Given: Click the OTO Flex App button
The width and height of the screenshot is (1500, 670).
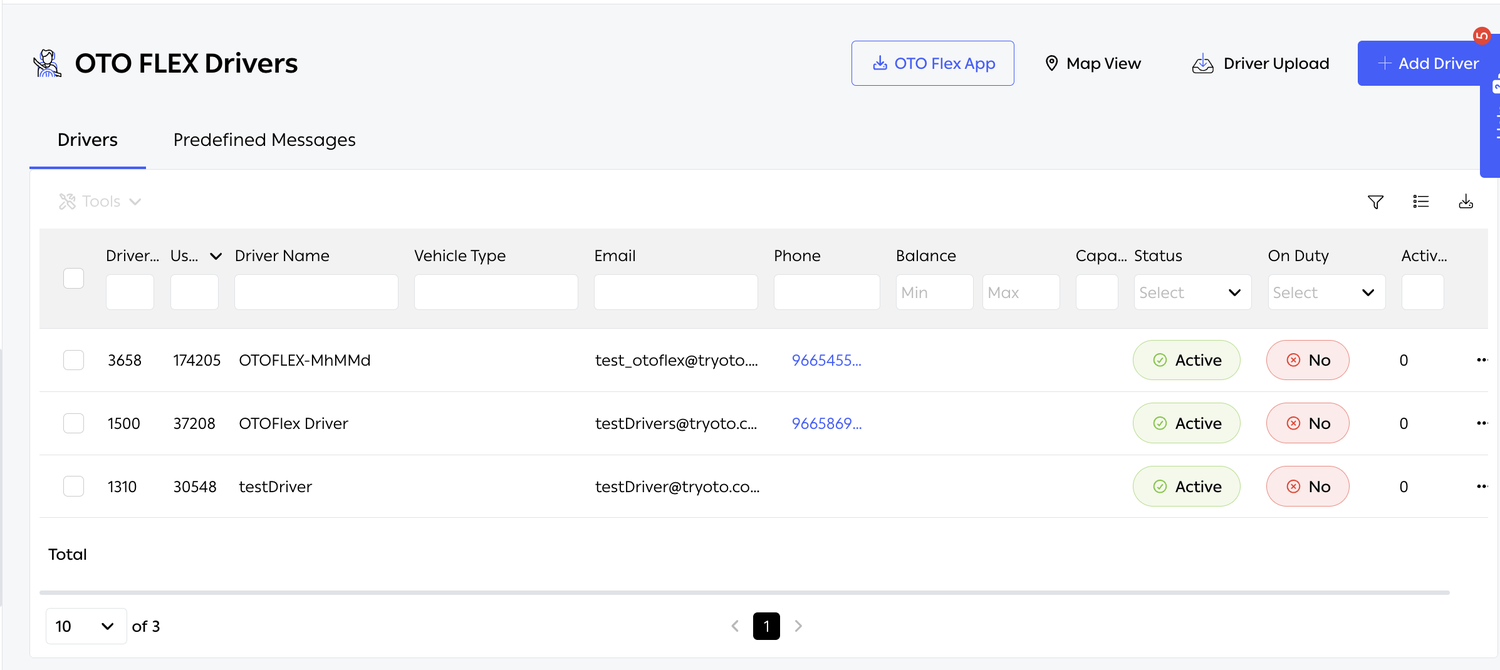Looking at the screenshot, I should click(x=933, y=63).
